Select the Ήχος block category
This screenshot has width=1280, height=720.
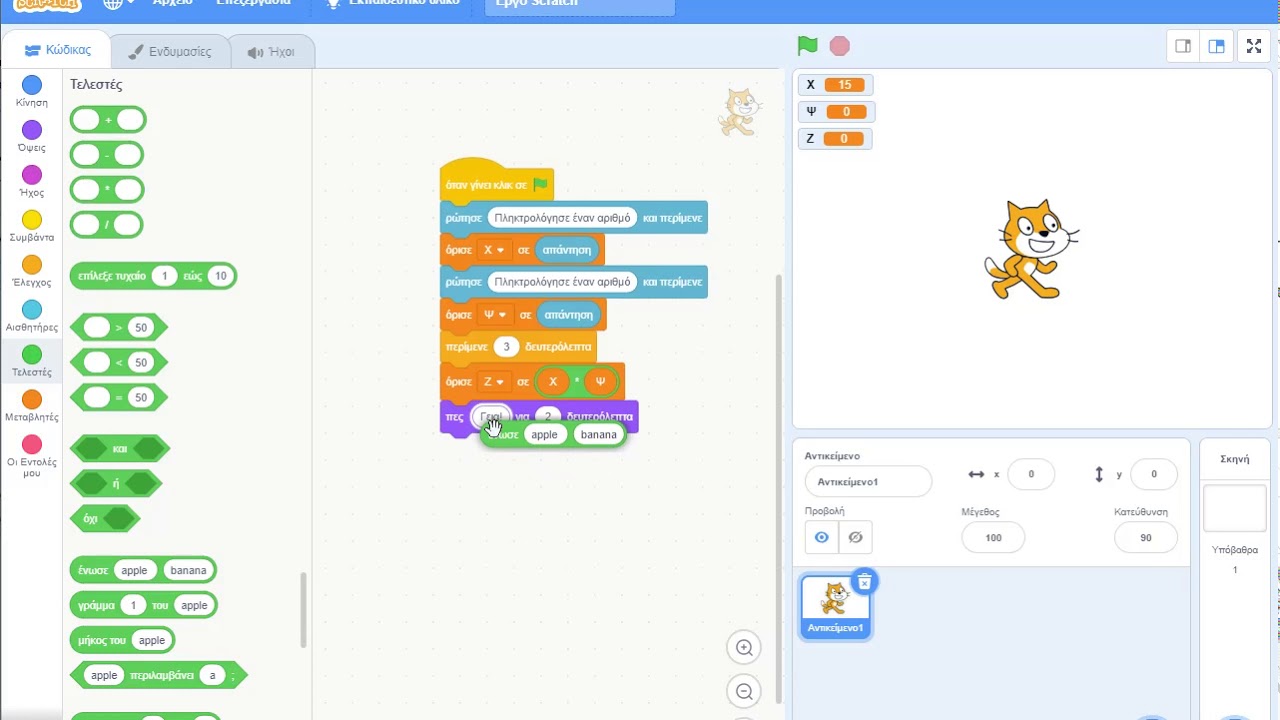point(32,182)
